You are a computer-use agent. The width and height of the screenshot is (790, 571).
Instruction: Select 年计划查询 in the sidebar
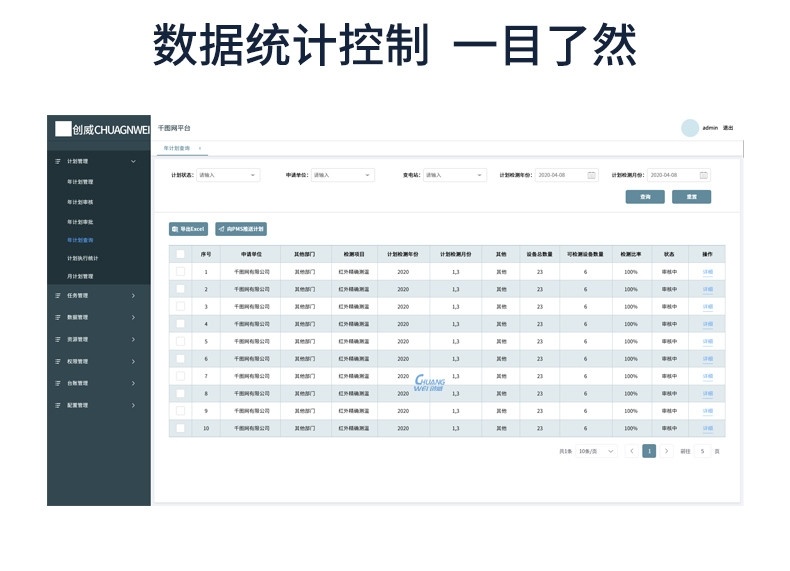point(80,240)
